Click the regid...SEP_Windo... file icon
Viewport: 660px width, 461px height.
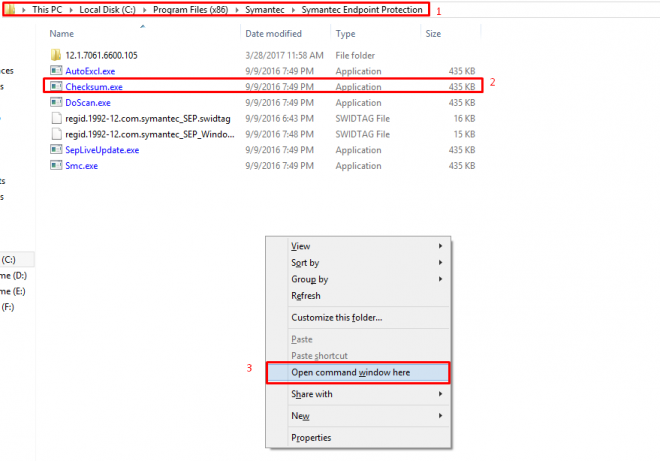56,134
